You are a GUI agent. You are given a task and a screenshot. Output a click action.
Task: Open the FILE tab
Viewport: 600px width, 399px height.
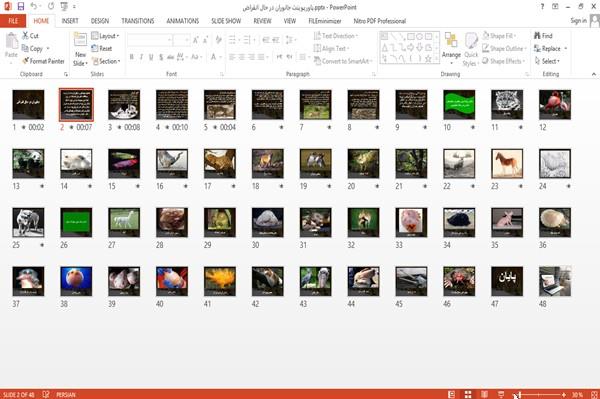[x=13, y=21]
